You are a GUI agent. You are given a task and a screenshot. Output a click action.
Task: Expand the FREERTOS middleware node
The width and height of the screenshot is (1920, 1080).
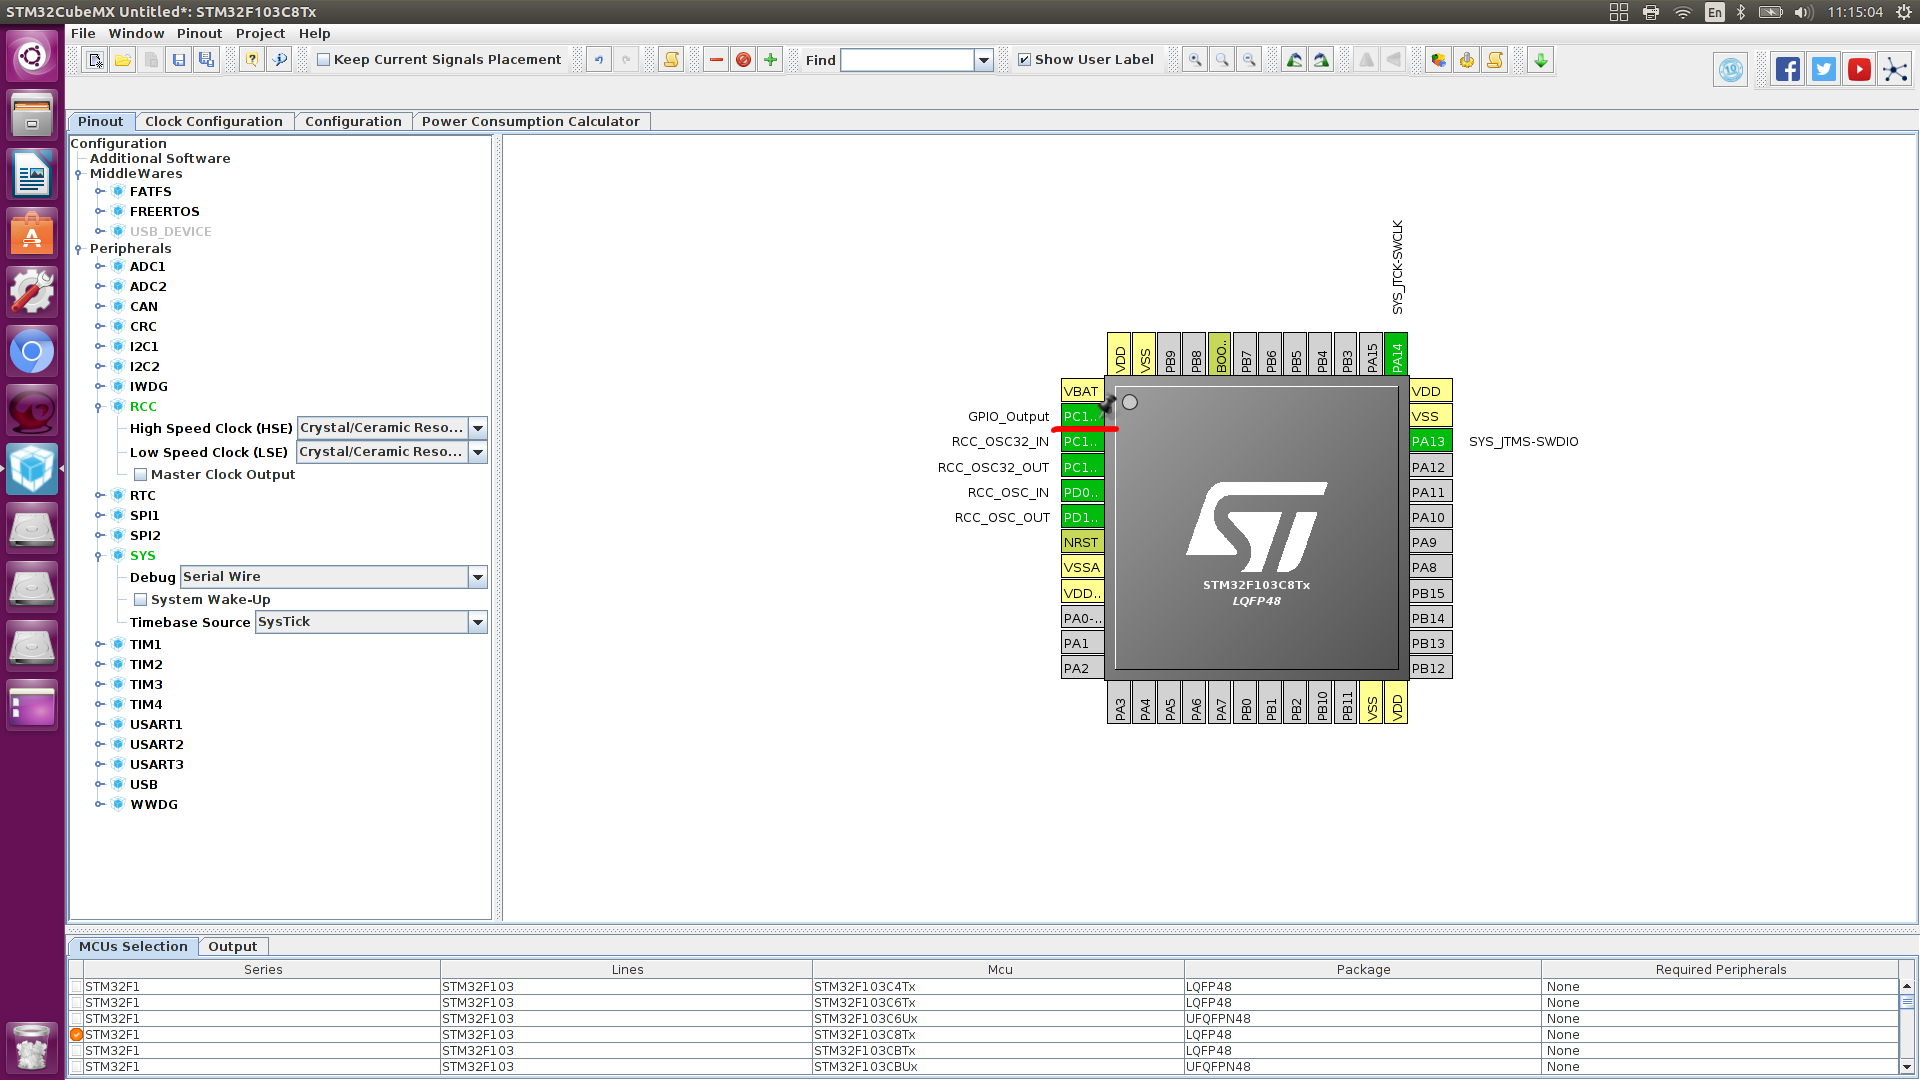(x=99, y=212)
